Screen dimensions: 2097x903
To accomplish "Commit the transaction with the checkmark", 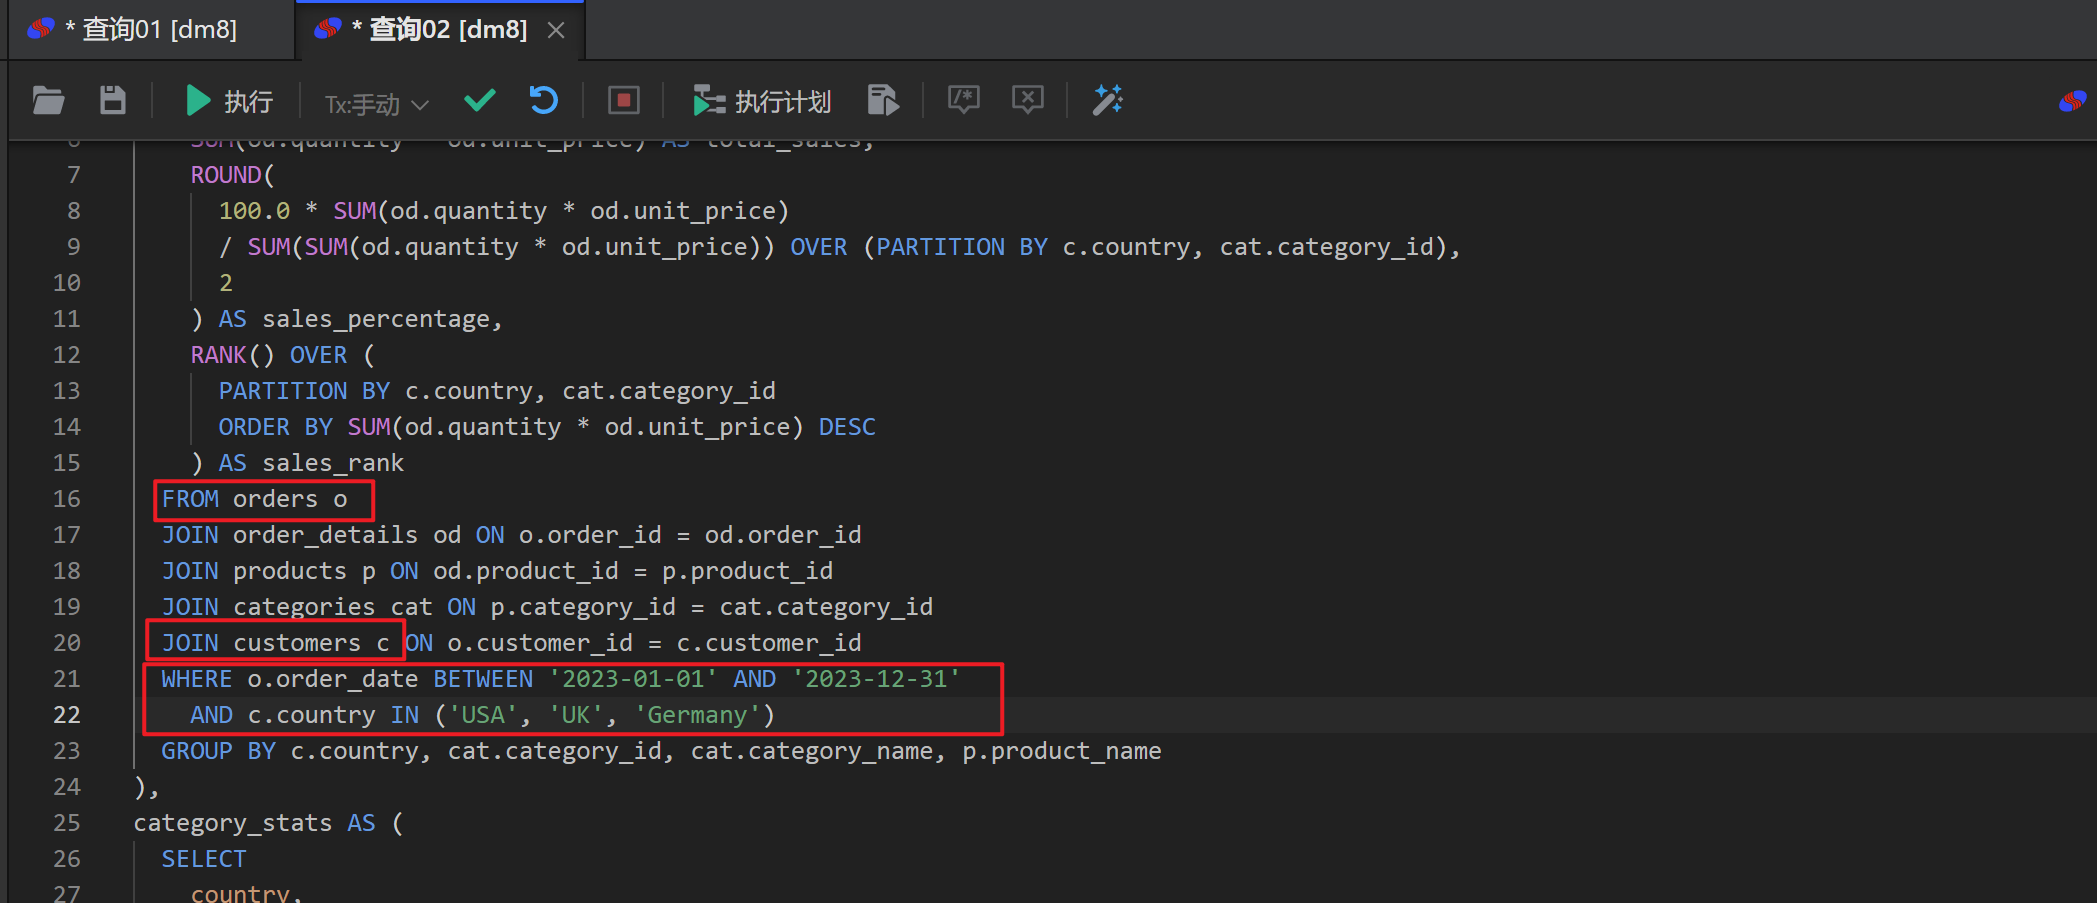I will [x=480, y=100].
